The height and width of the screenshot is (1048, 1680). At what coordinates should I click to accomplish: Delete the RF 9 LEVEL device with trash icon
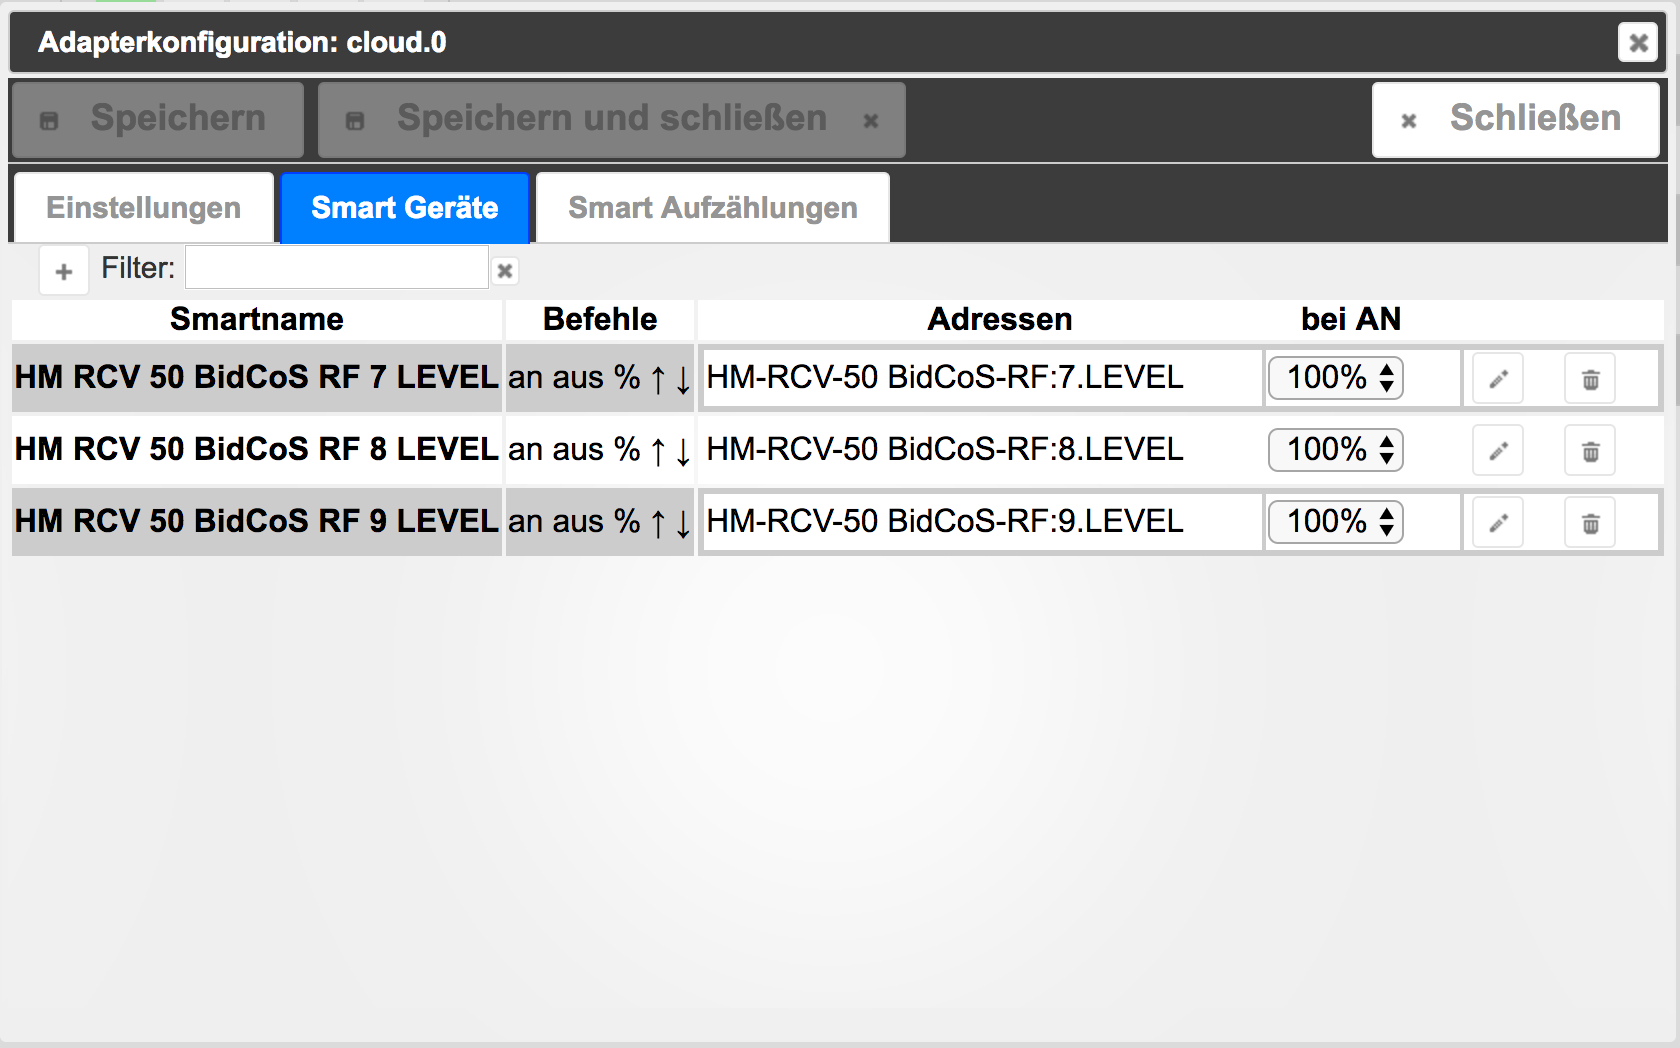tap(1590, 523)
